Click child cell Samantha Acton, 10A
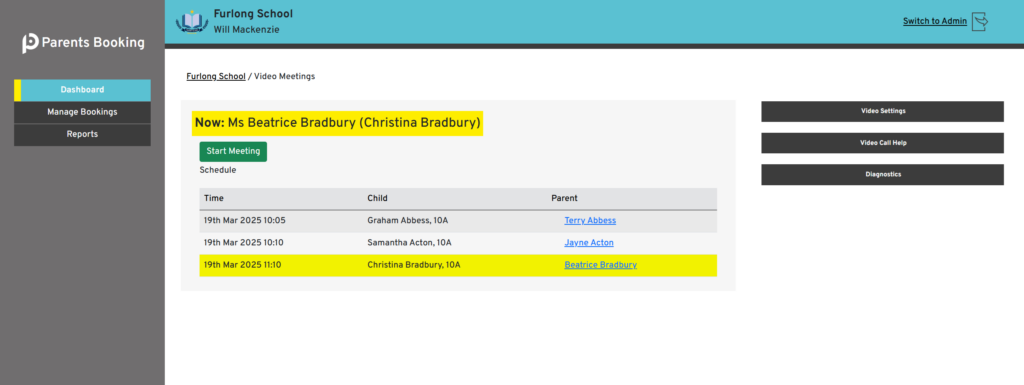 coord(409,243)
